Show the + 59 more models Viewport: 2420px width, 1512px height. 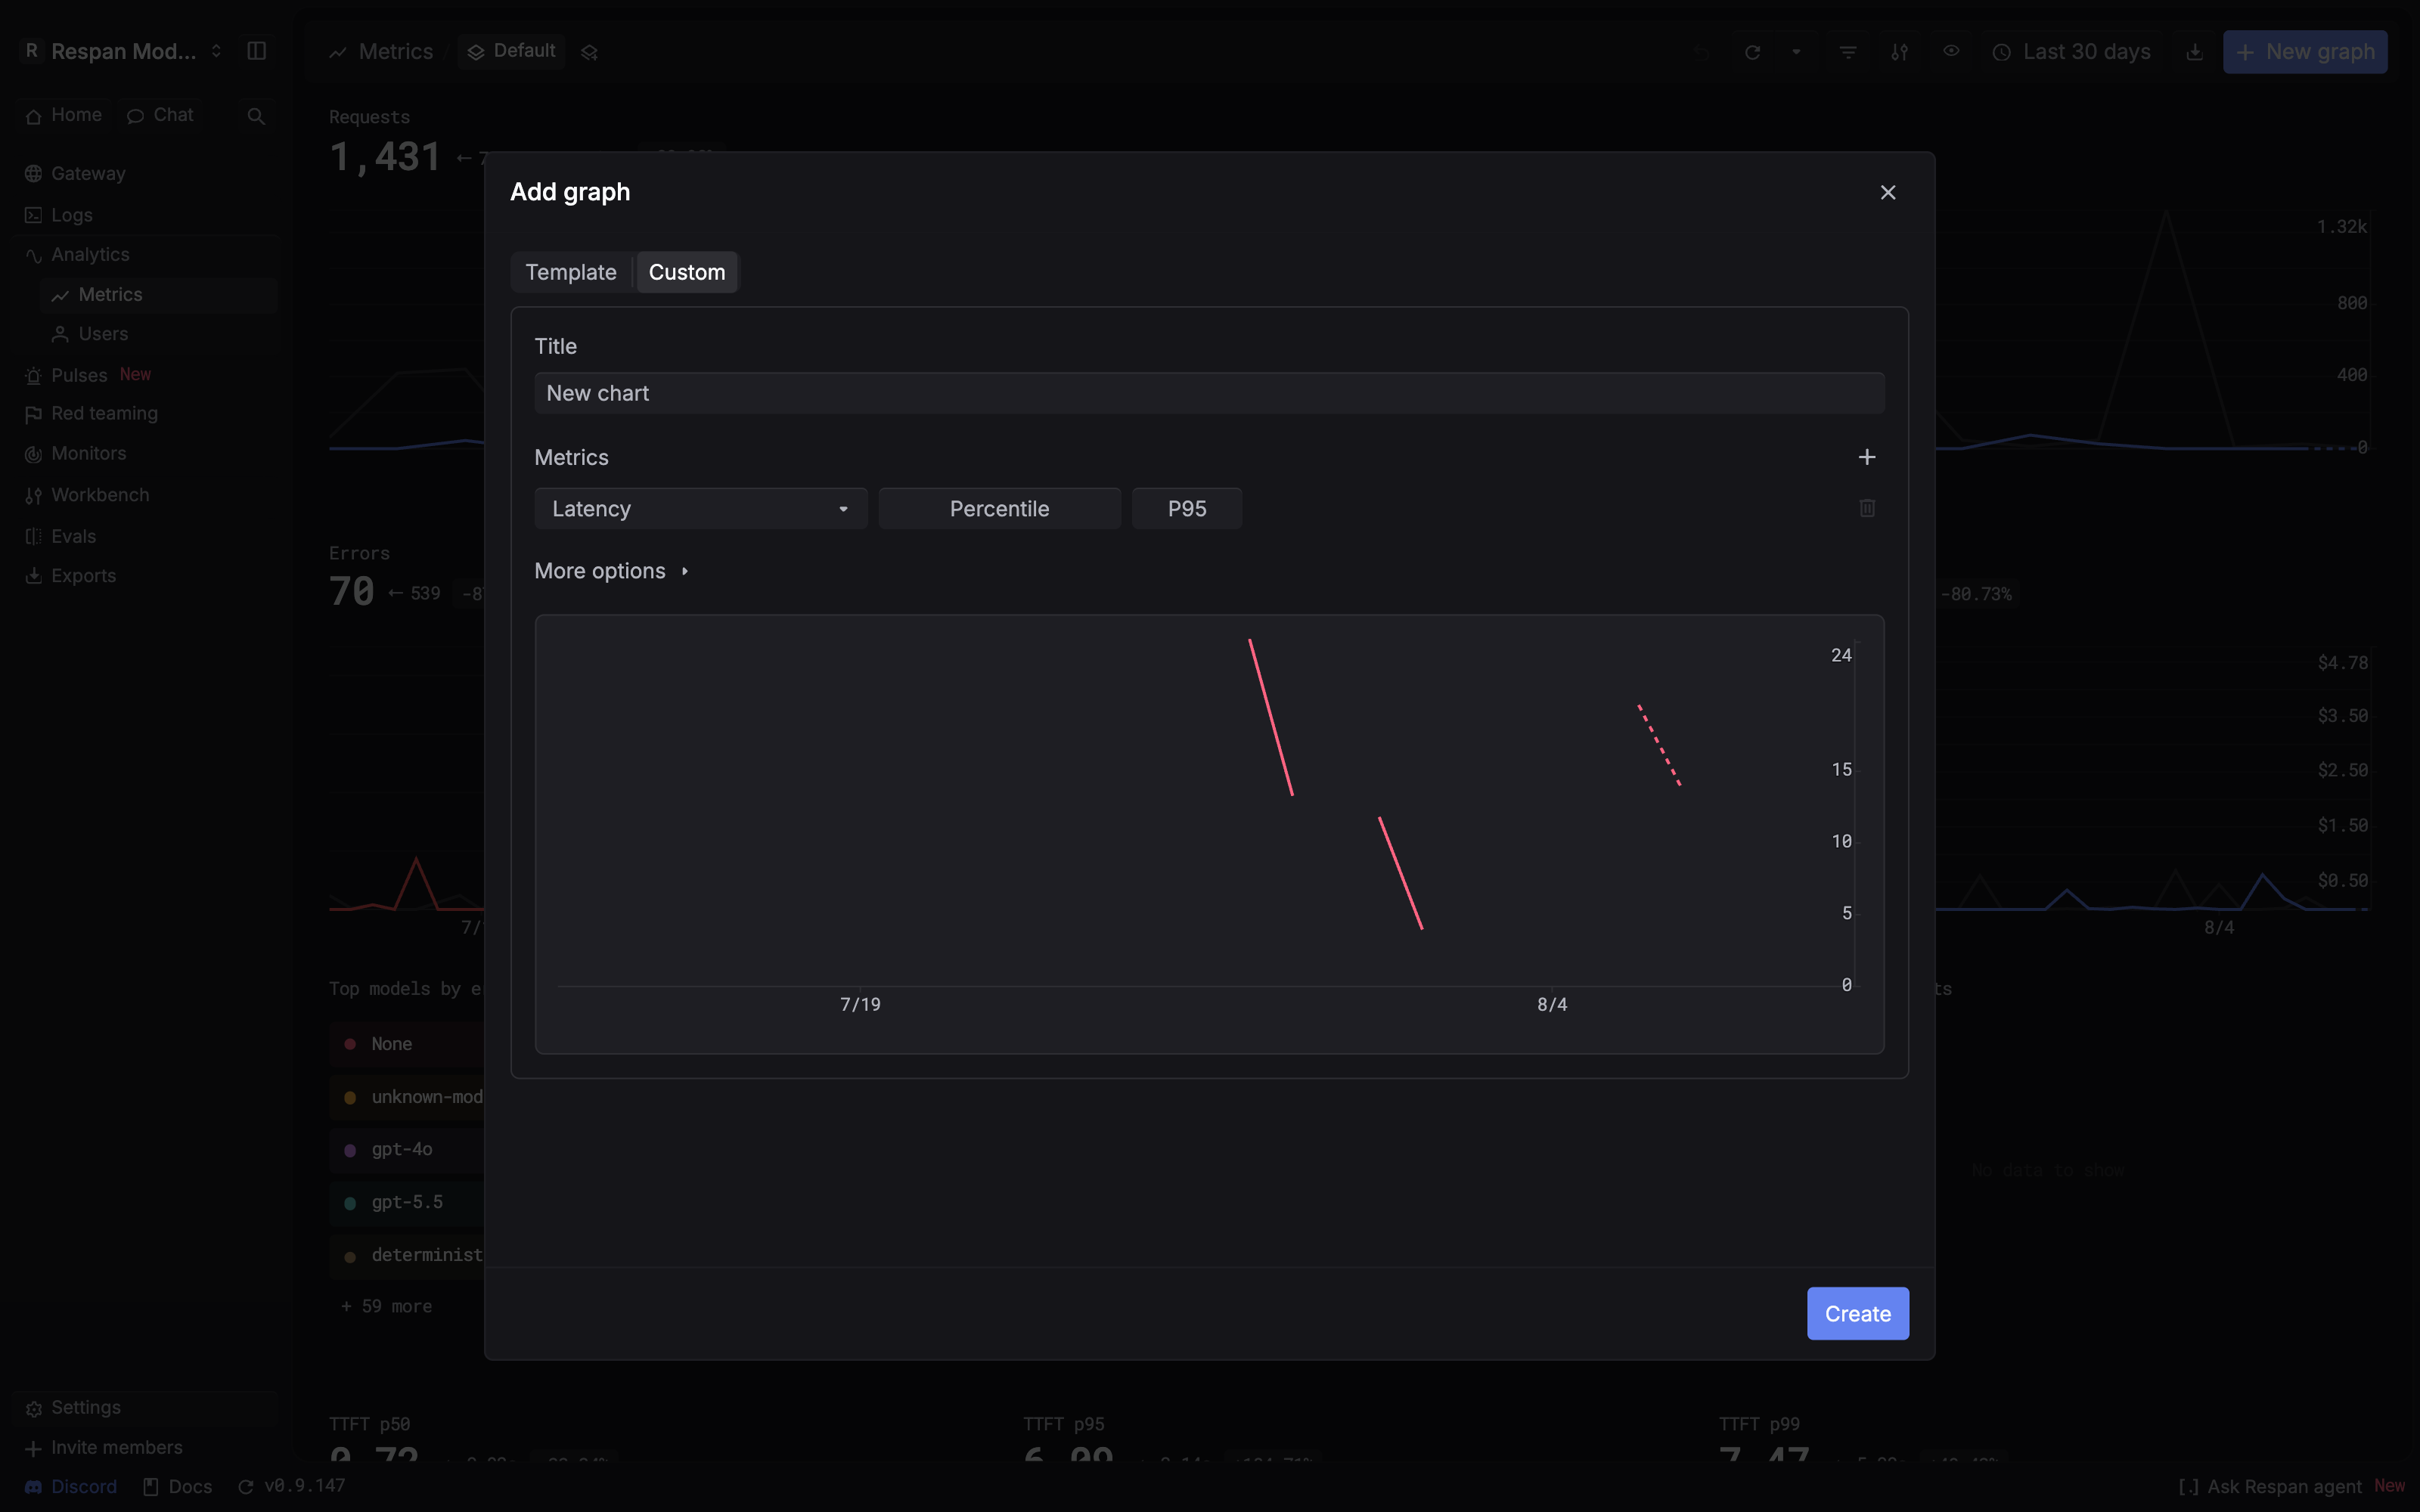point(387,1307)
